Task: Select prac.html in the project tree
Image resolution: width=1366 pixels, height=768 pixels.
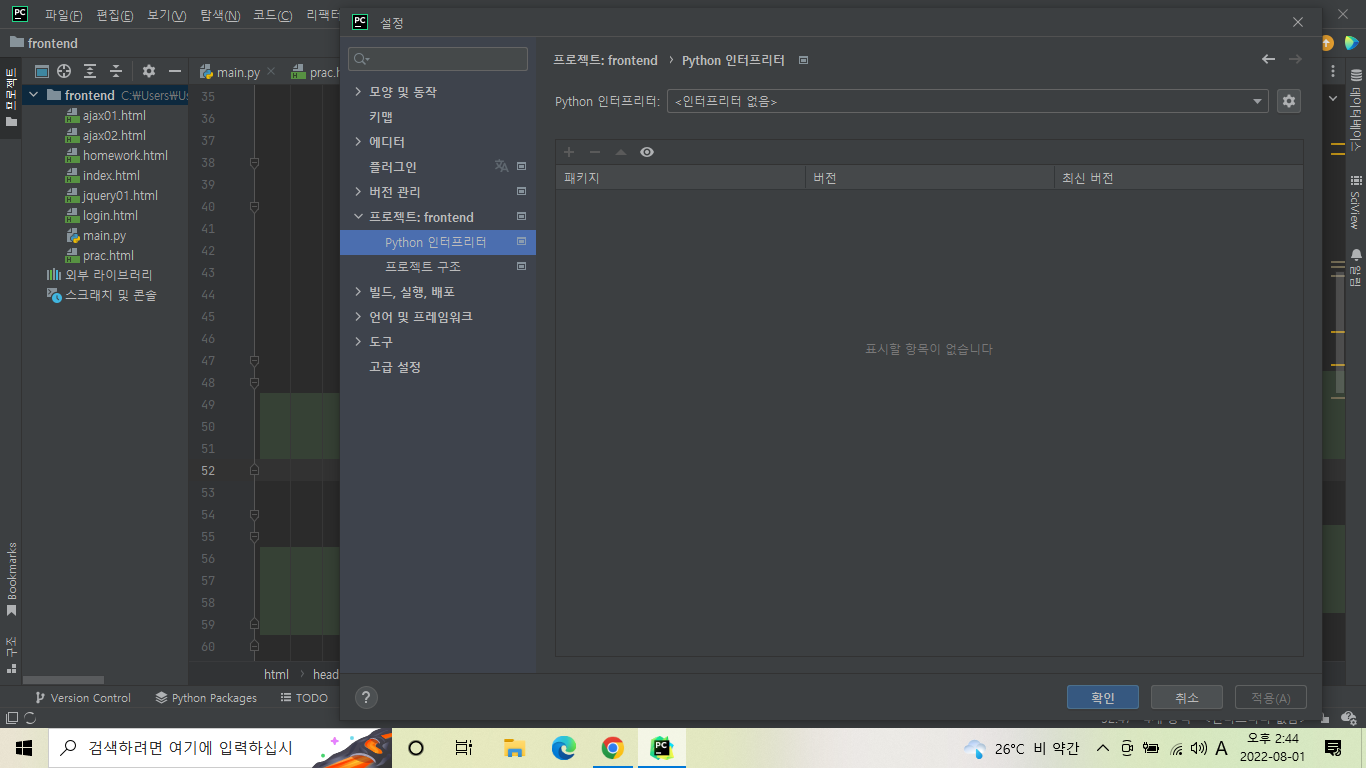Action: [x=108, y=255]
